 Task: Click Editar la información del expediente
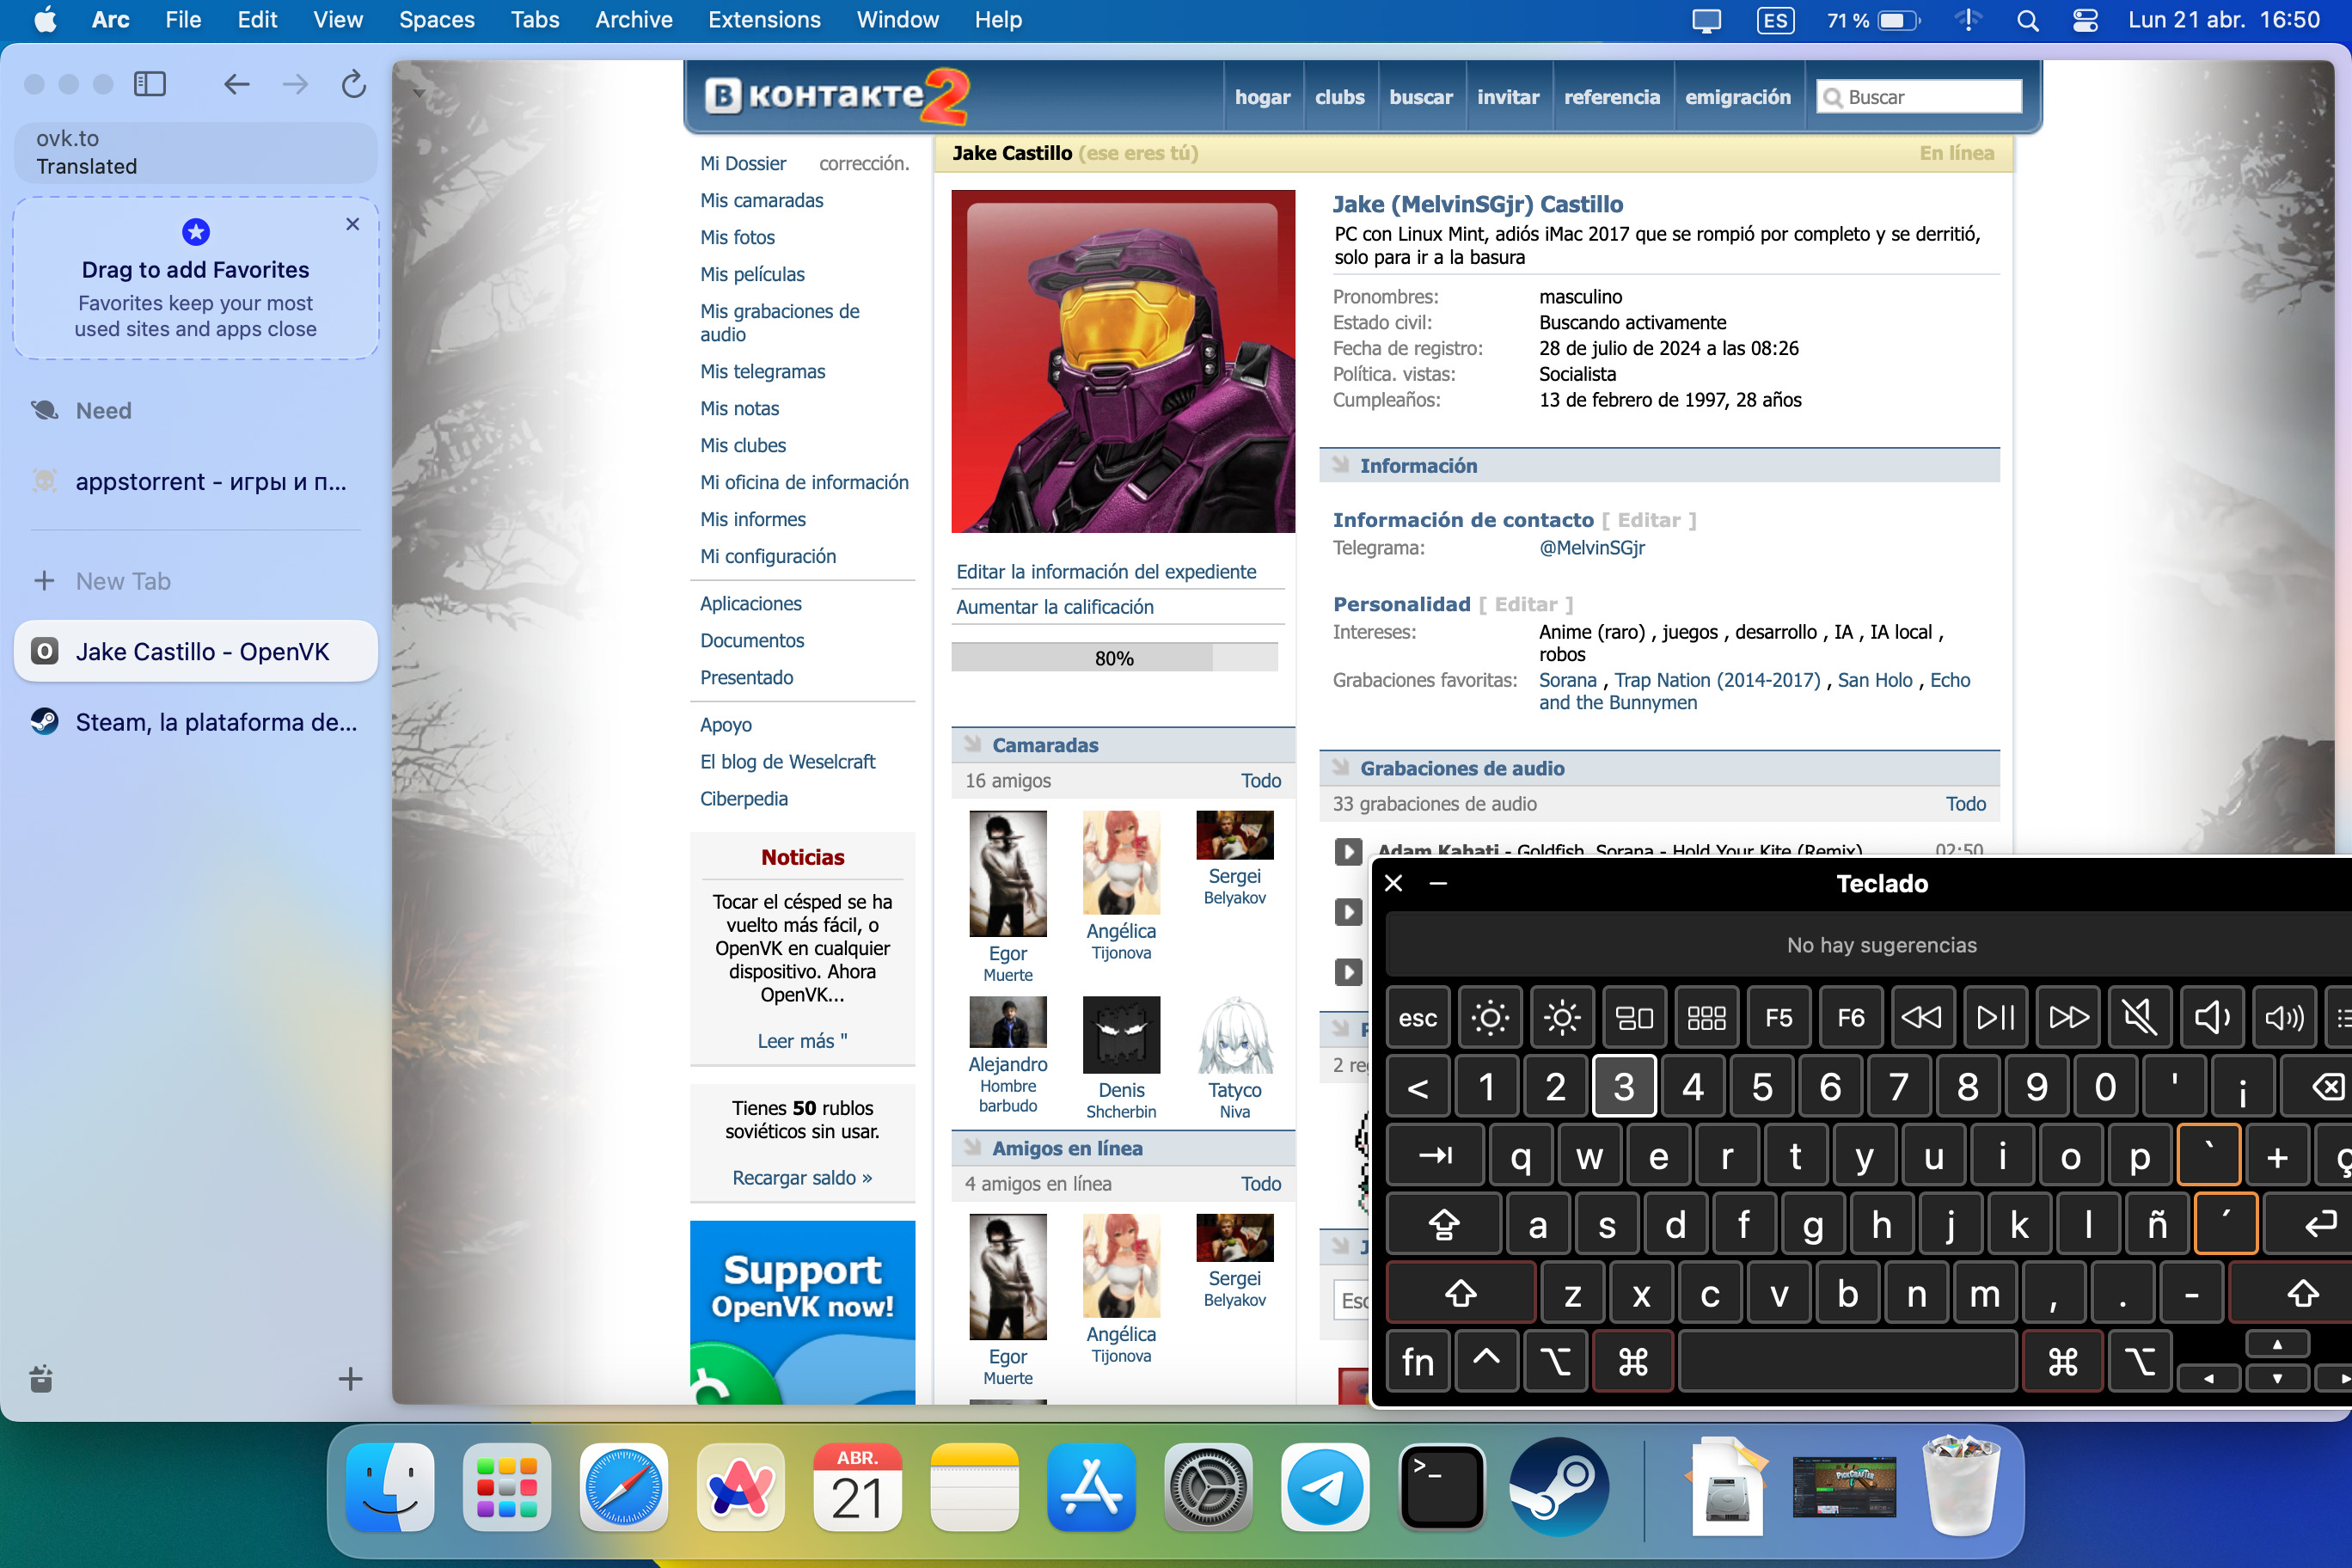tap(1105, 571)
